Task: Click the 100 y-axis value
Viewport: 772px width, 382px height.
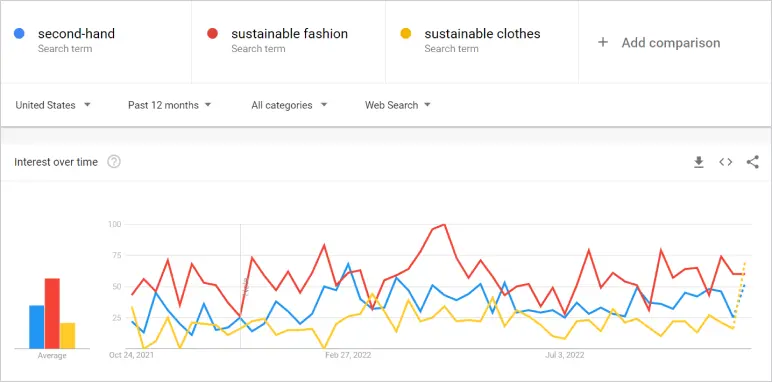Action: (115, 224)
